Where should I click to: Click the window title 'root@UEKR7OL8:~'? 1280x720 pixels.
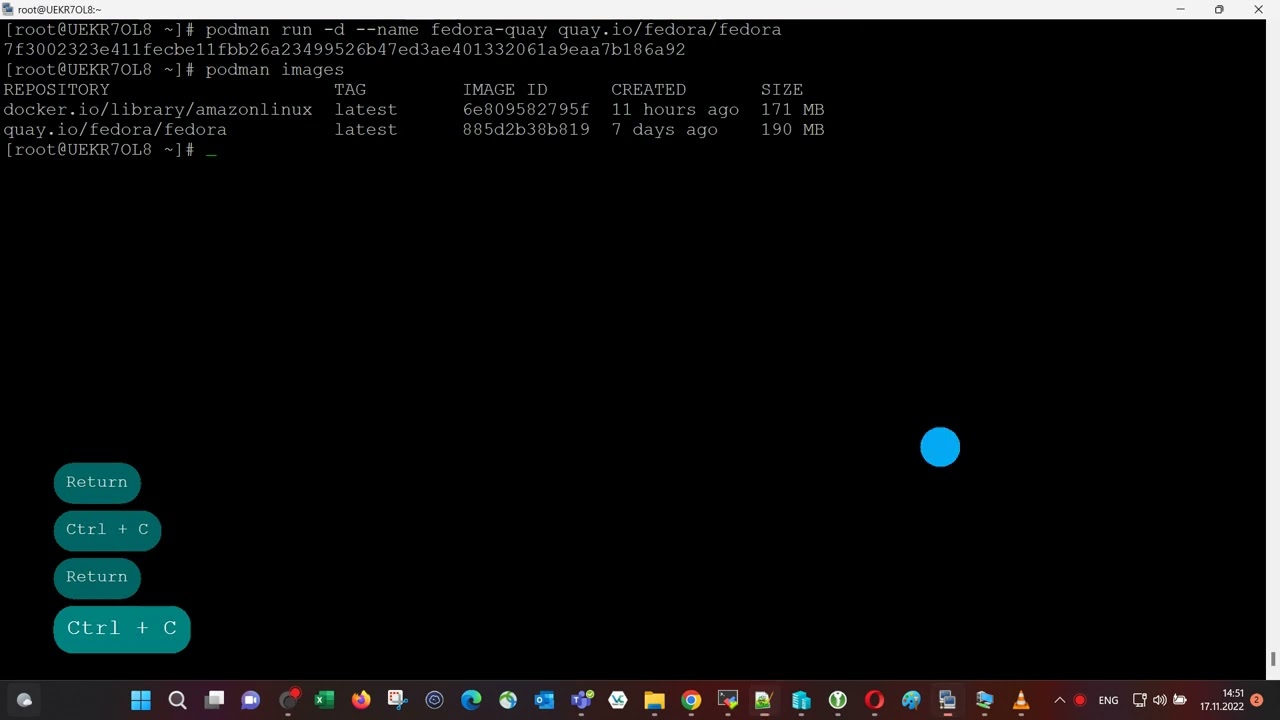pyautogui.click(x=59, y=9)
